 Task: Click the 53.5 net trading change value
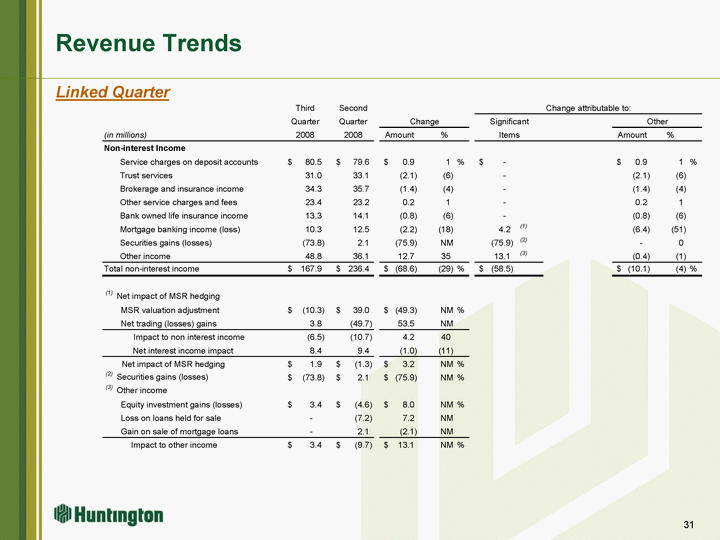[x=406, y=323]
